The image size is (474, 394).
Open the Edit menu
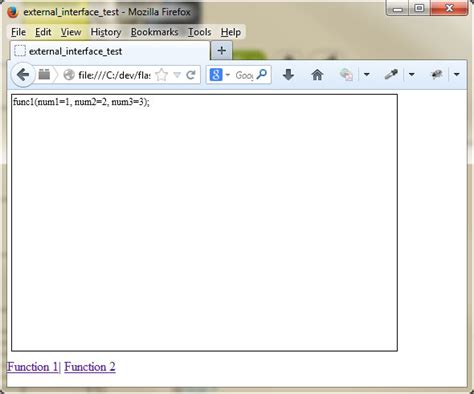click(x=43, y=32)
